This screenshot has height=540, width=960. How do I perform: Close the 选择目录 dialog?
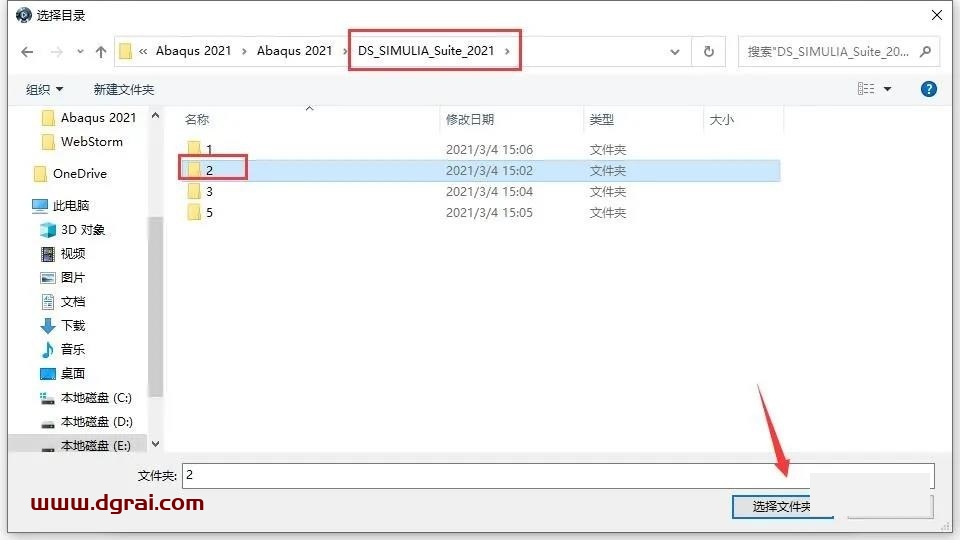click(937, 15)
